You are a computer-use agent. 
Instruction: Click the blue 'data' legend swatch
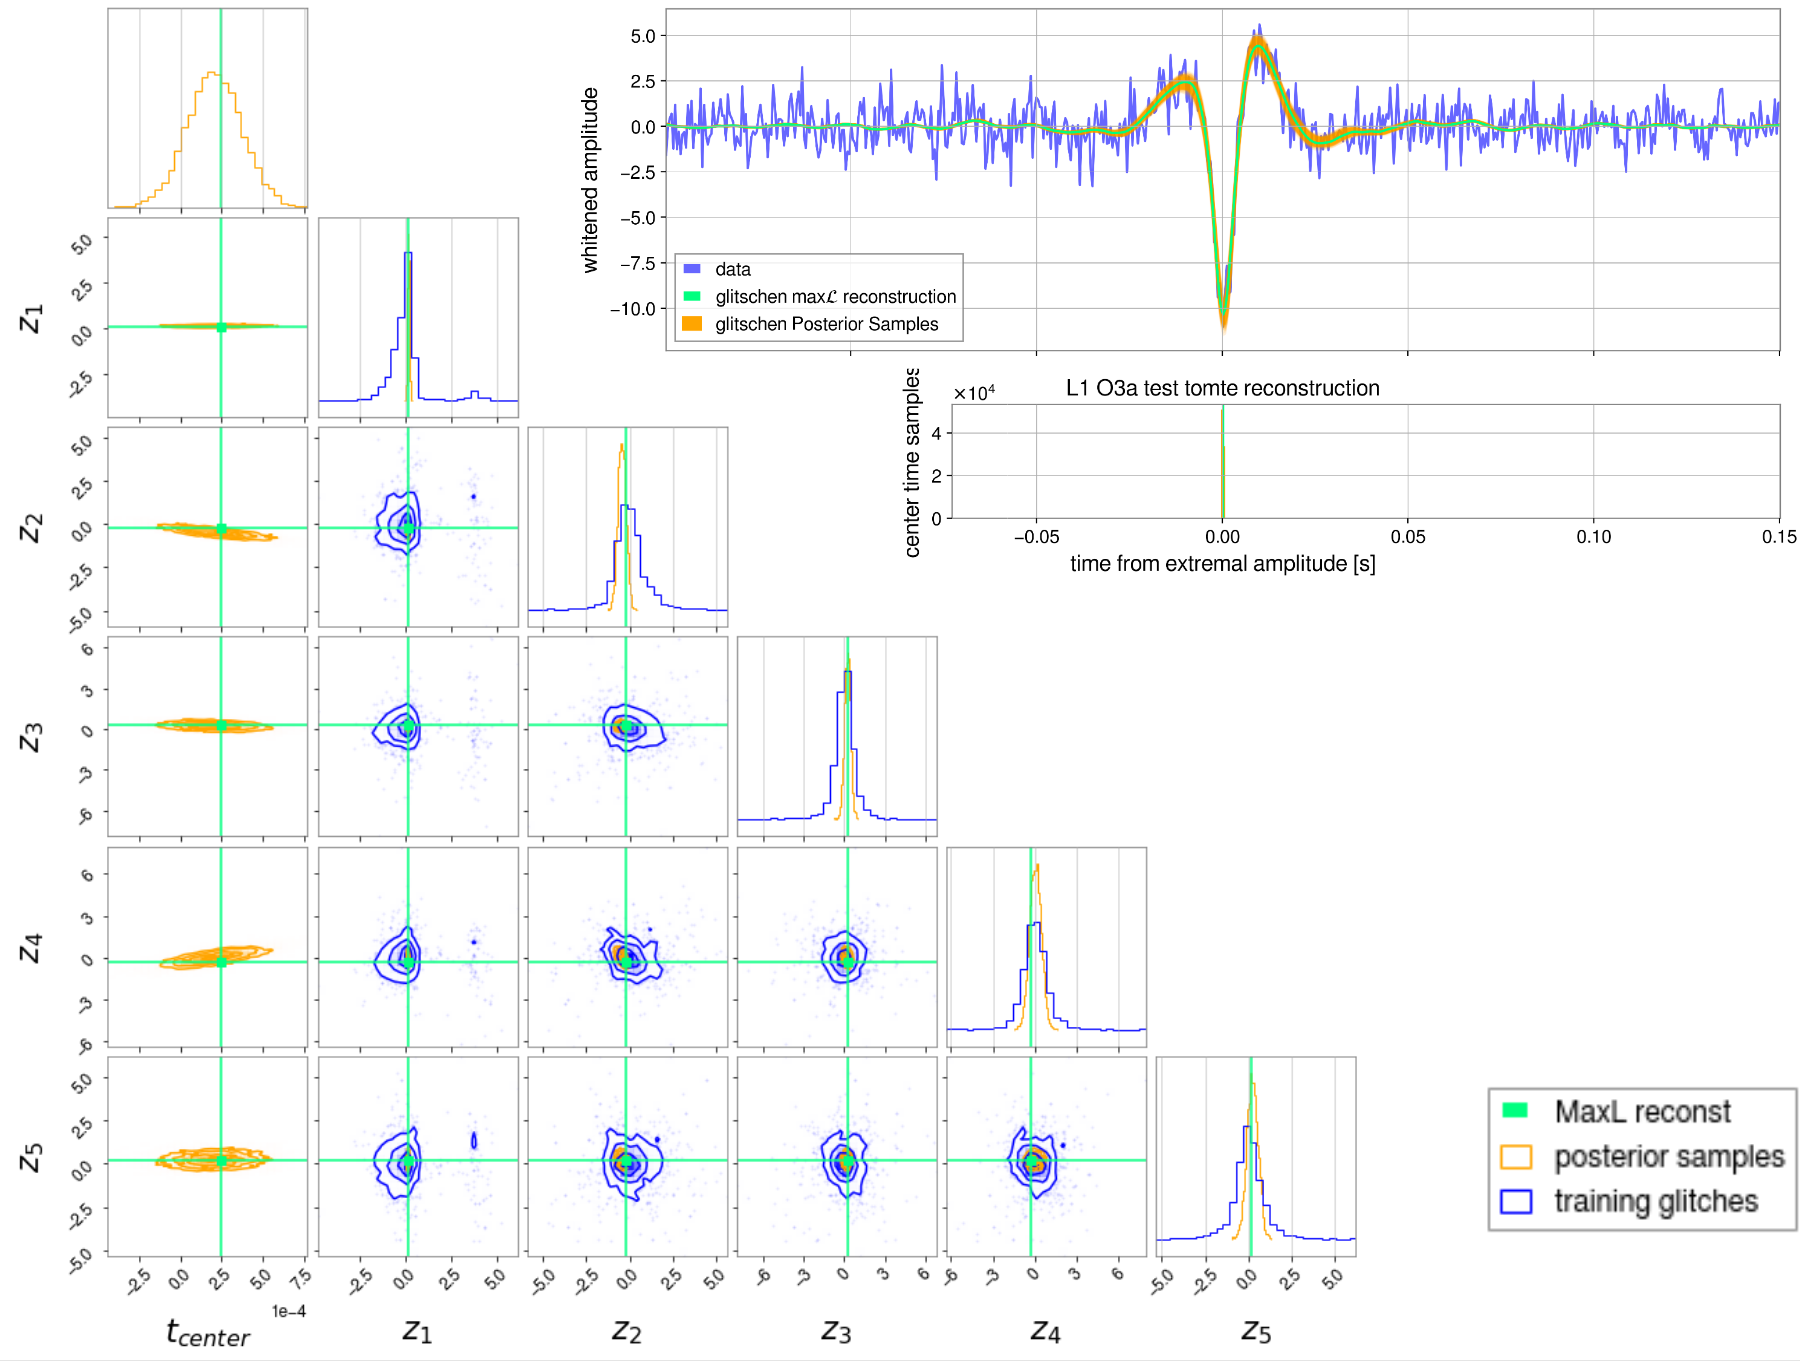click(692, 269)
